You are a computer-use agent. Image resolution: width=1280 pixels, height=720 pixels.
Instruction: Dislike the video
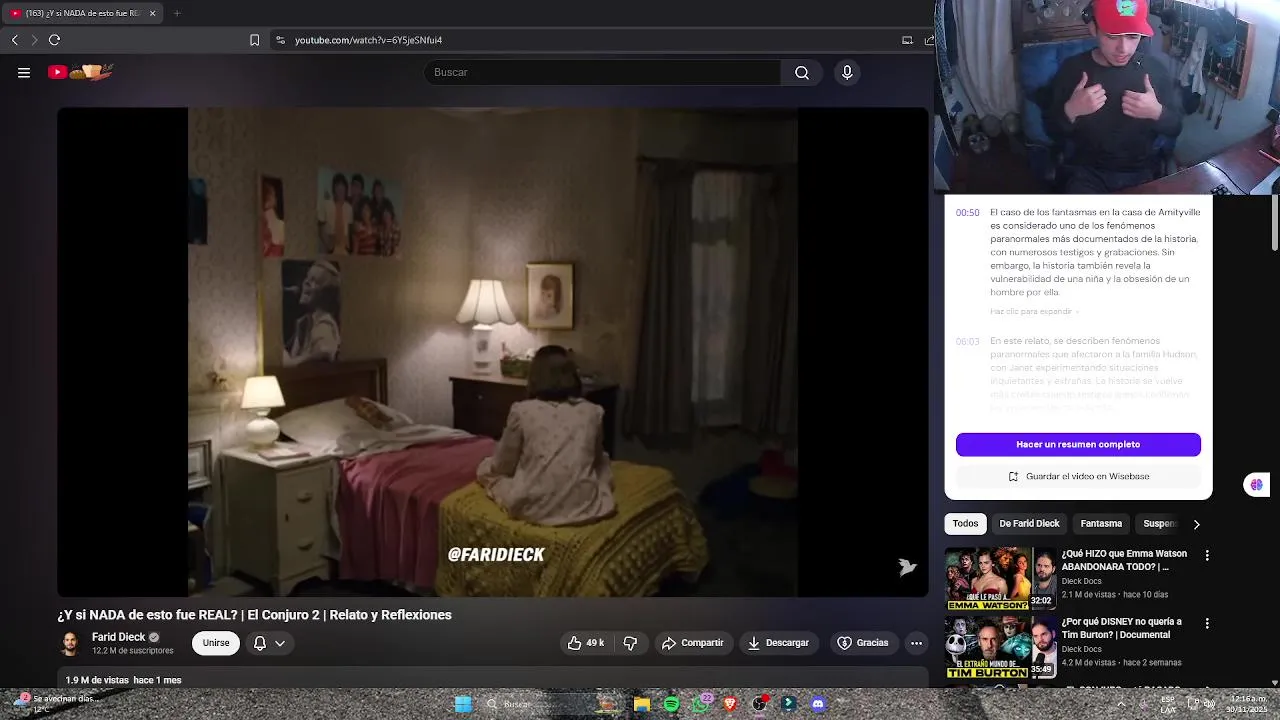coord(630,643)
